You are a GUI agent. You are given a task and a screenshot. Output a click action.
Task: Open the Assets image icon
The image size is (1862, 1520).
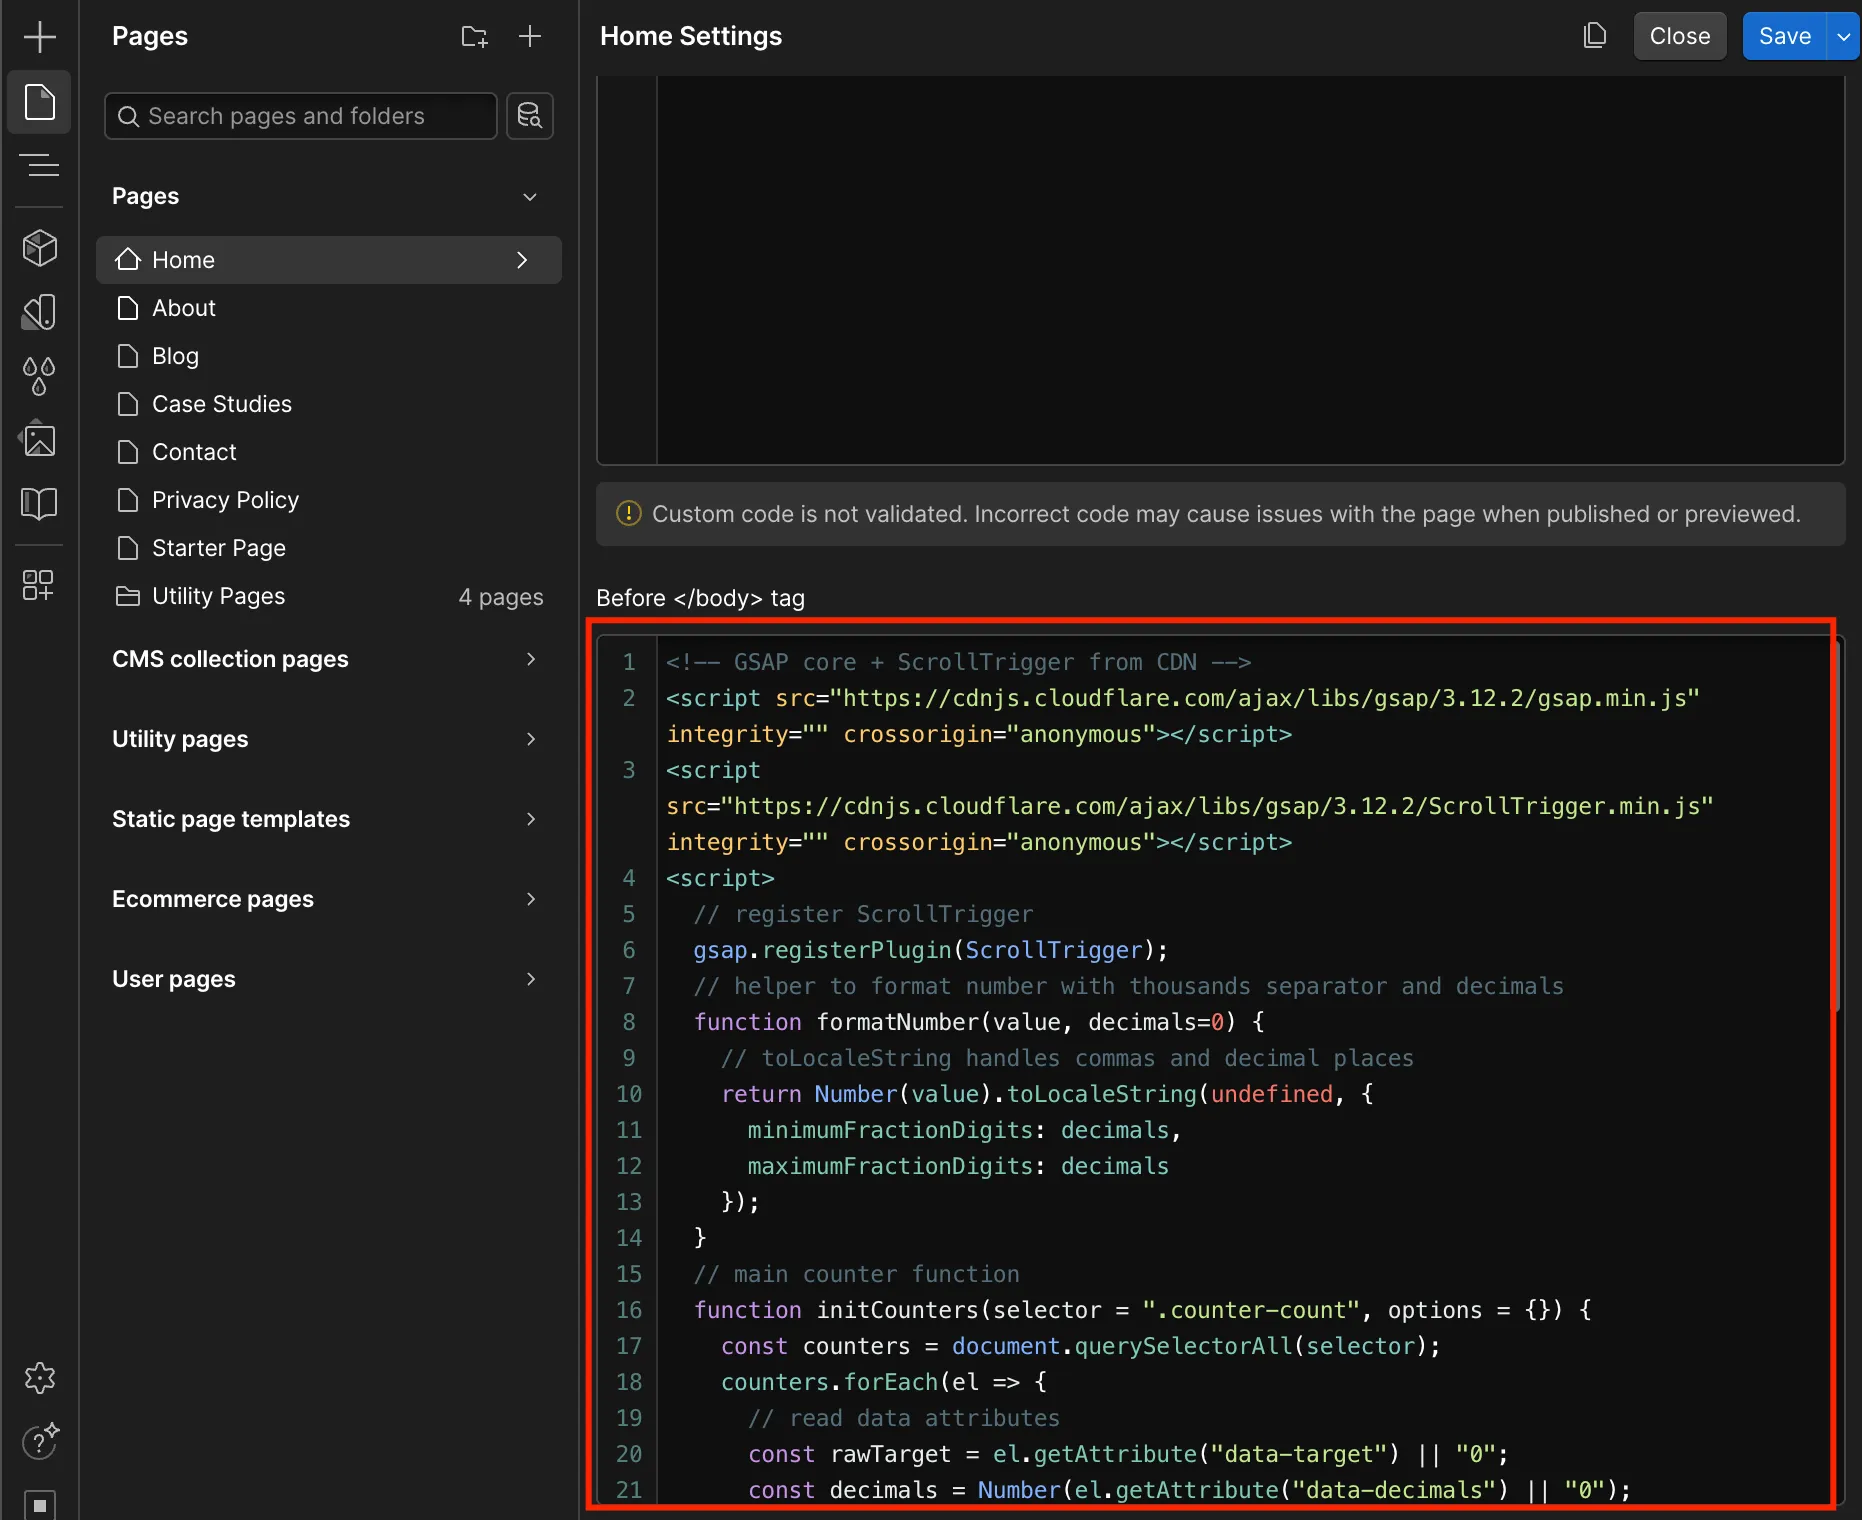point(39,439)
